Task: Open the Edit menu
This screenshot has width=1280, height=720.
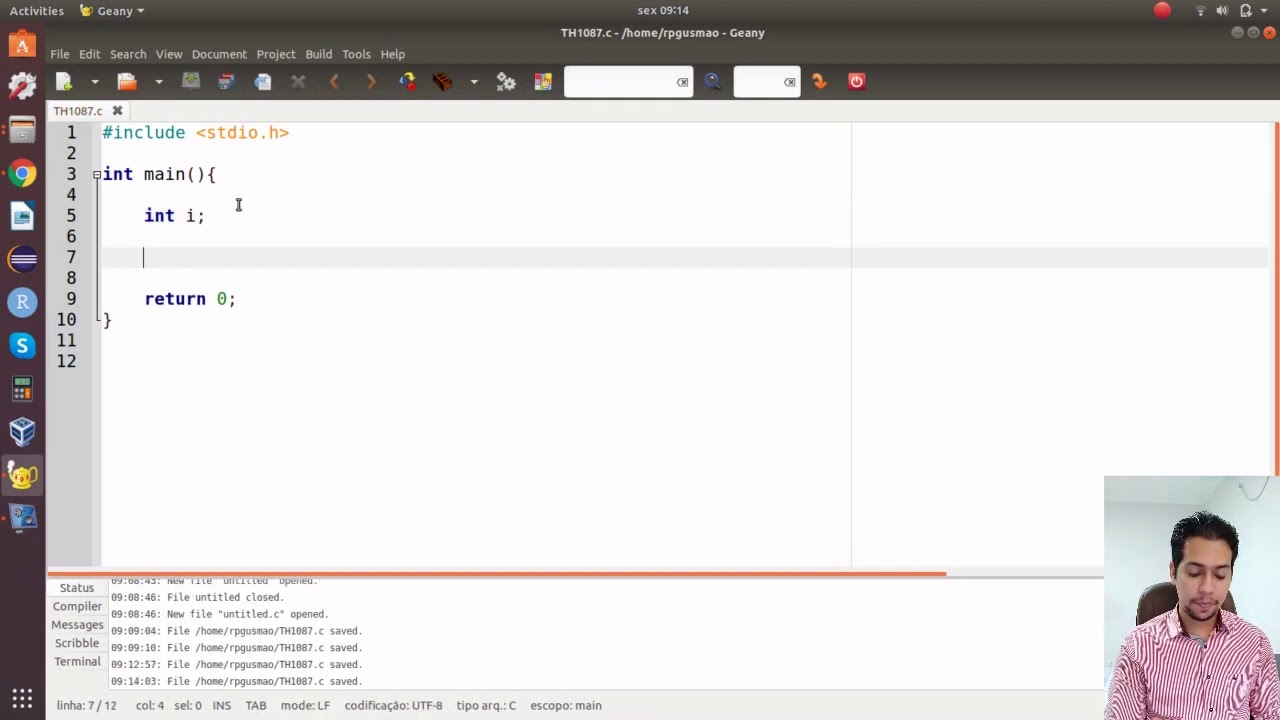Action: pyautogui.click(x=90, y=54)
